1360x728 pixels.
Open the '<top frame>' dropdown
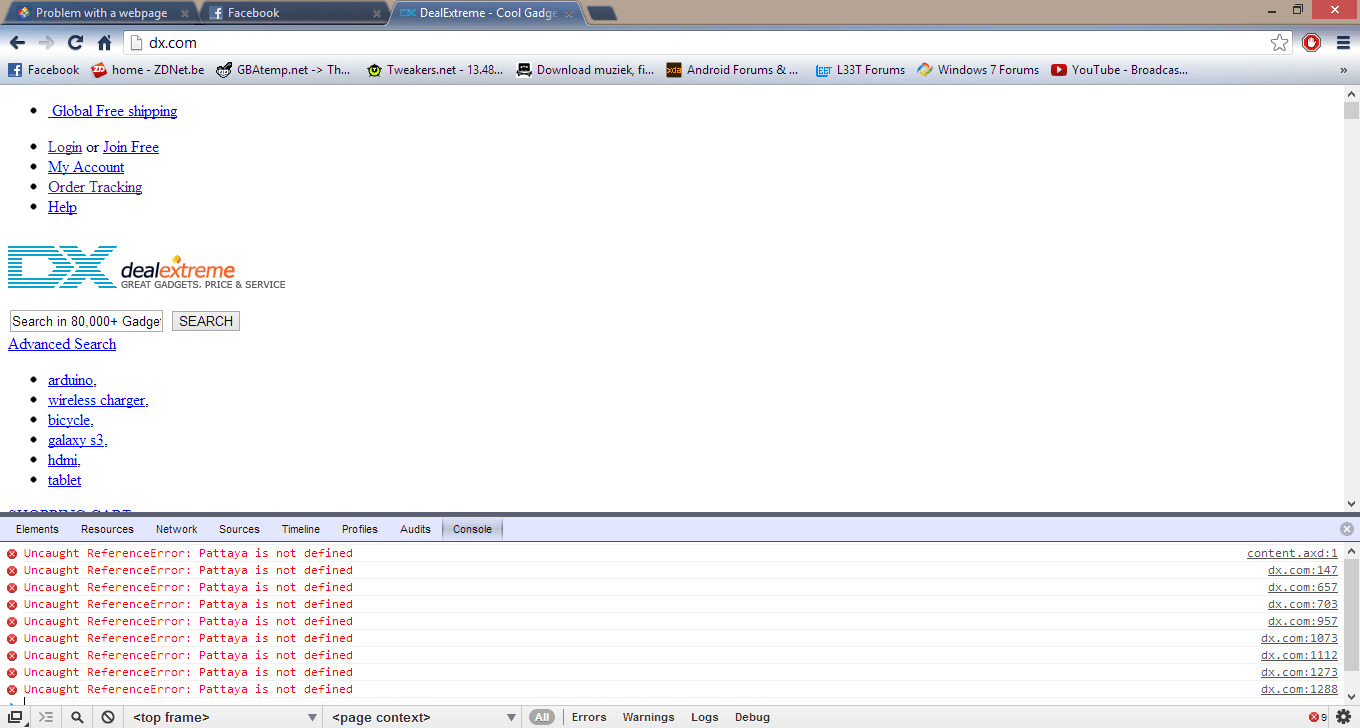(224, 717)
